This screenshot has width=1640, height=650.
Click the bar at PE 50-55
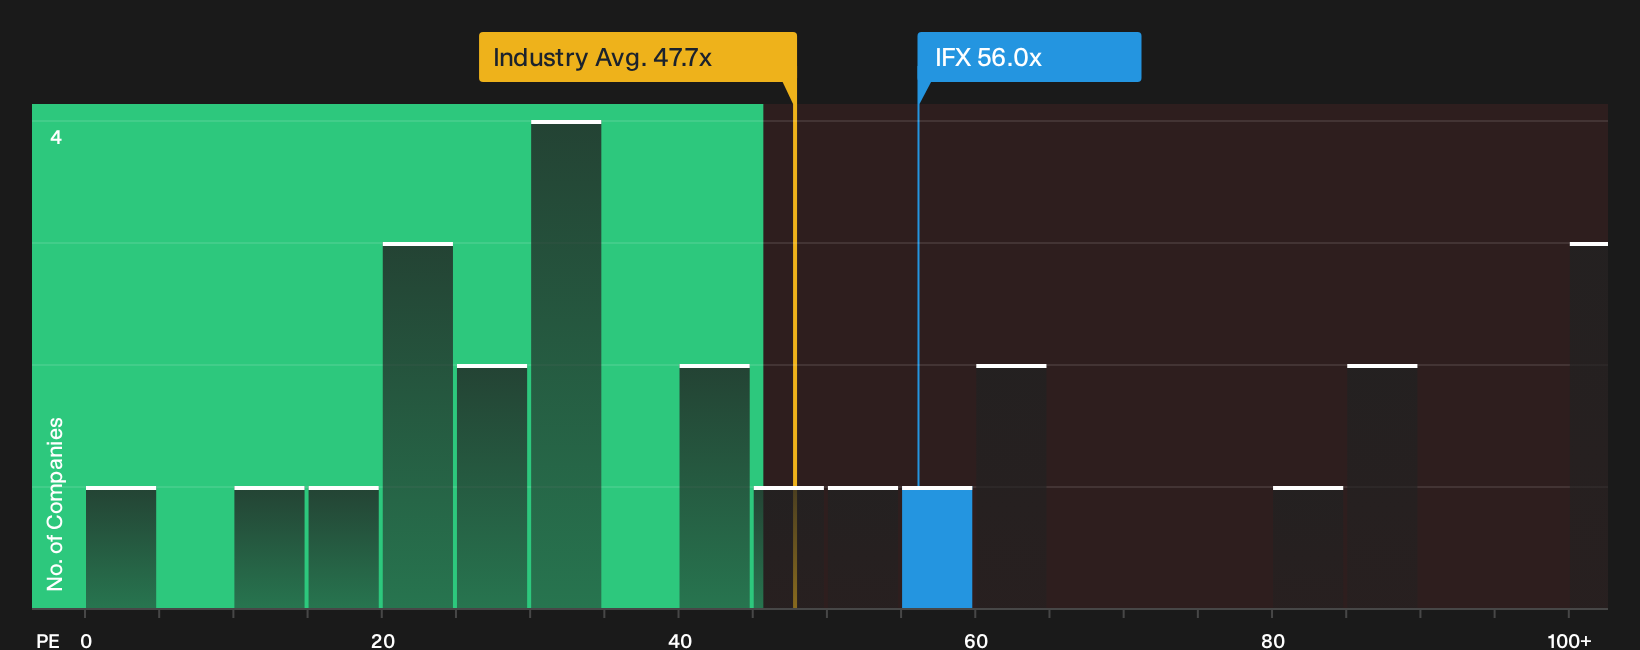tap(863, 548)
